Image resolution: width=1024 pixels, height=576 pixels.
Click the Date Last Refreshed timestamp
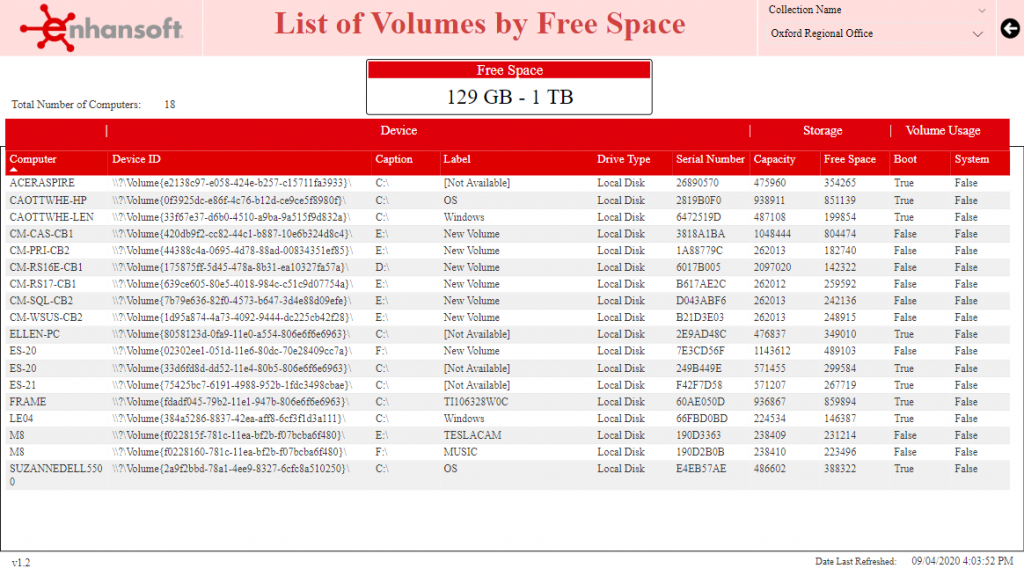[x=962, y=561]
